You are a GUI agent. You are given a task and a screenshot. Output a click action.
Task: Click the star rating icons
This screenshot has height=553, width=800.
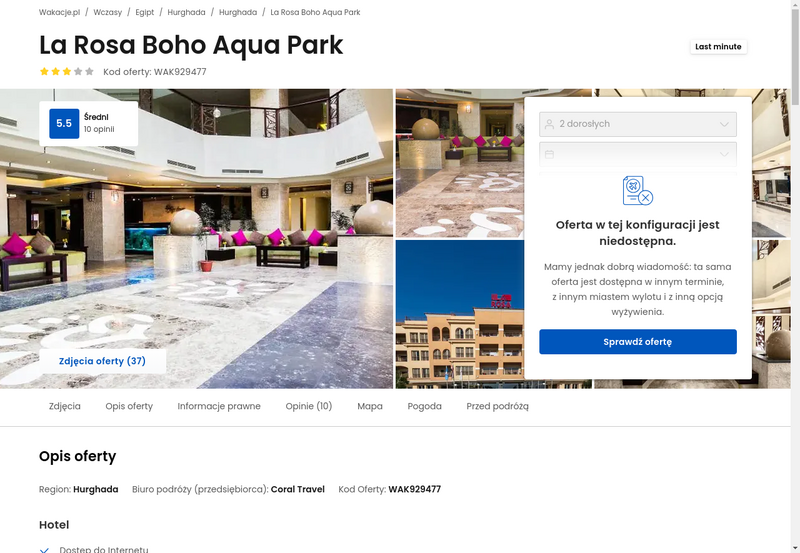click(x=67, y=71)
